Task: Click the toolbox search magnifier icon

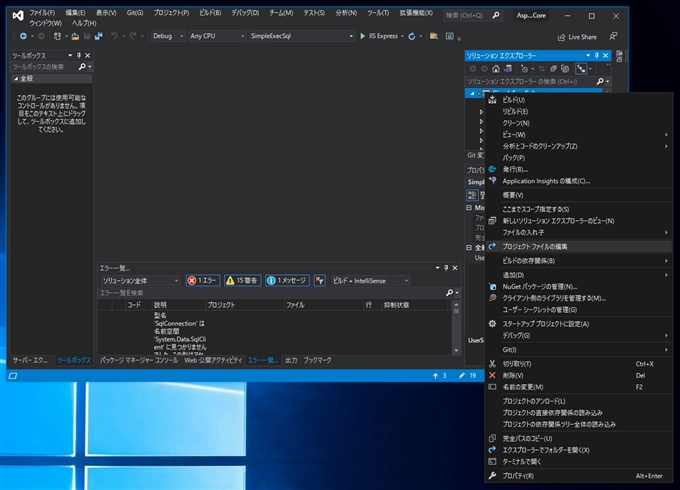Action: [x=82, y=67]
